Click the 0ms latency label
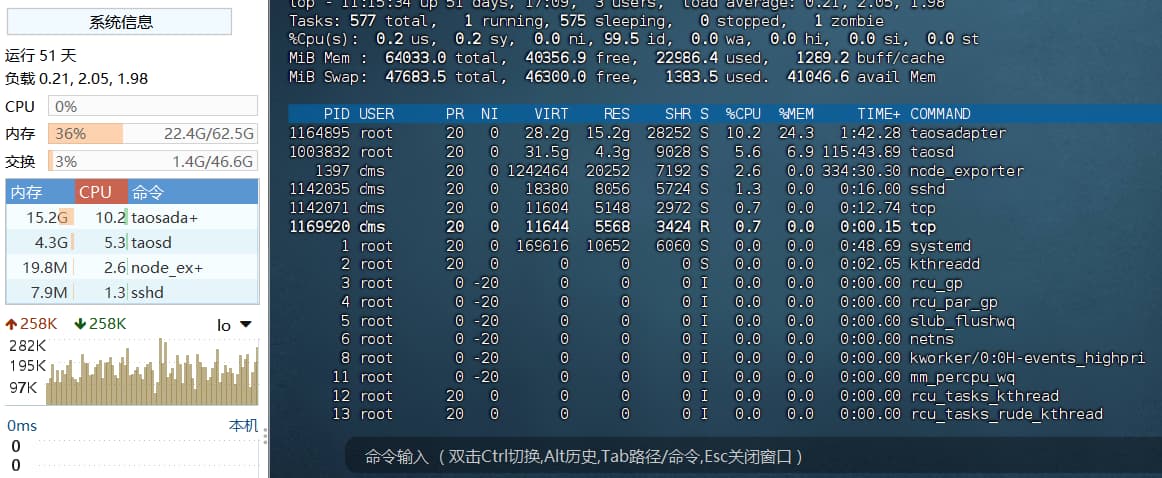 click(x=22, y=426)
